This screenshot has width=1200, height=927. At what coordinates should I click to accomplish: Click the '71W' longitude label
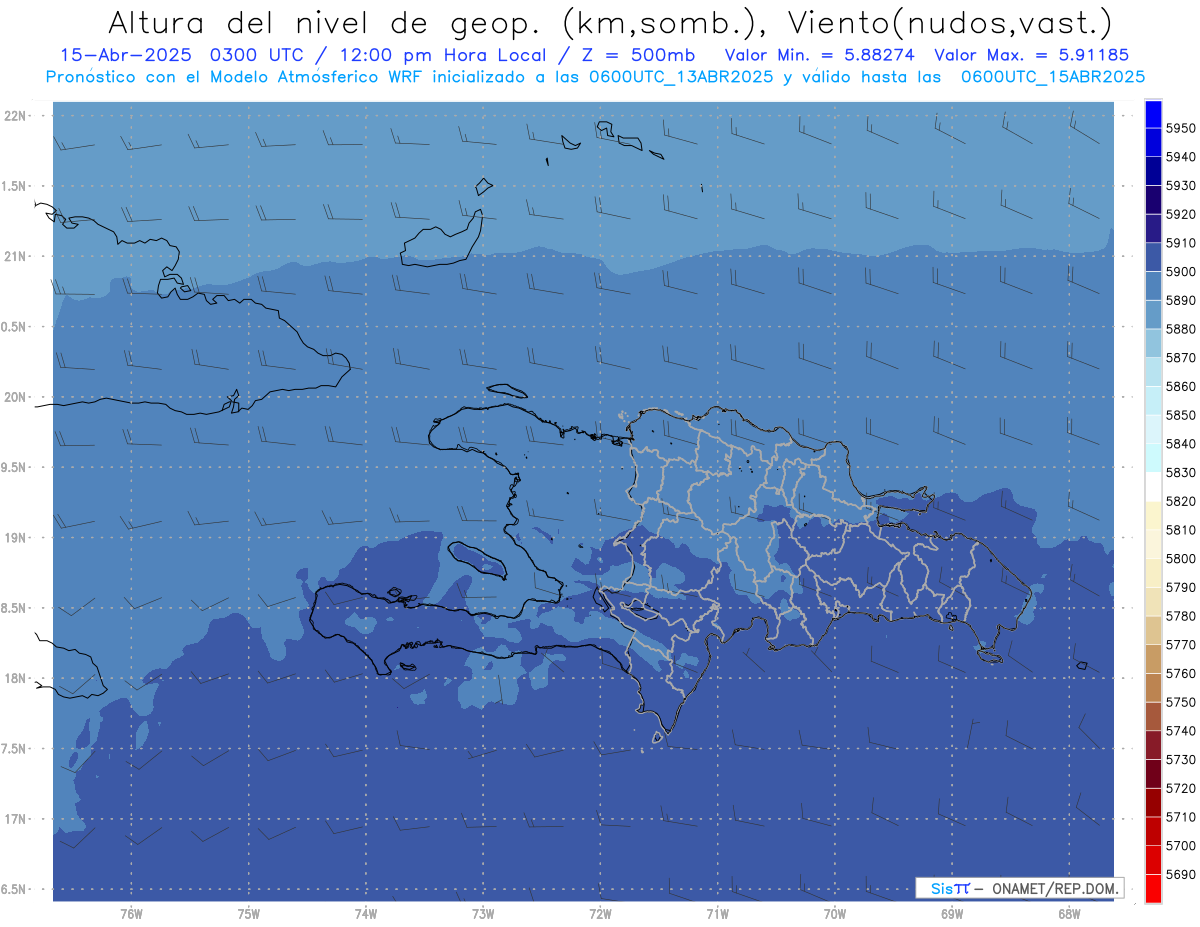point(717,914)
